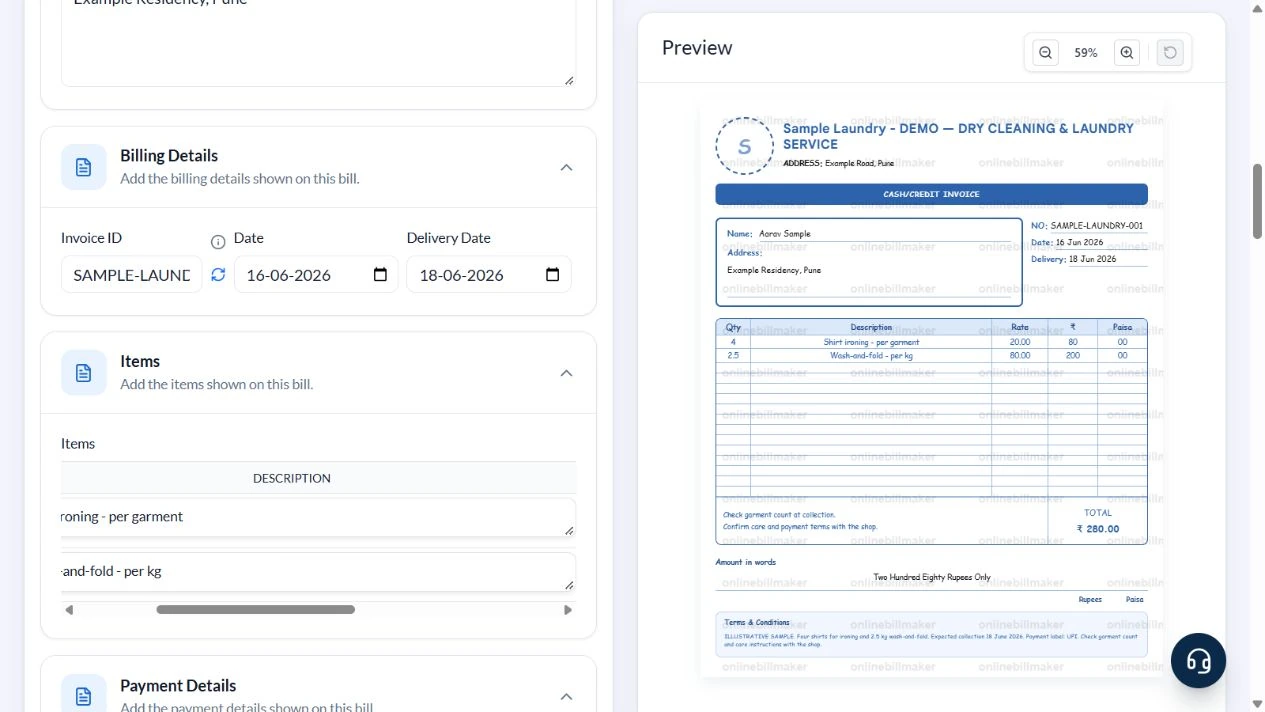This screenshot has height=712, width=1265.
Task: Open the support headset chat button
Action: pos(1198,660)
